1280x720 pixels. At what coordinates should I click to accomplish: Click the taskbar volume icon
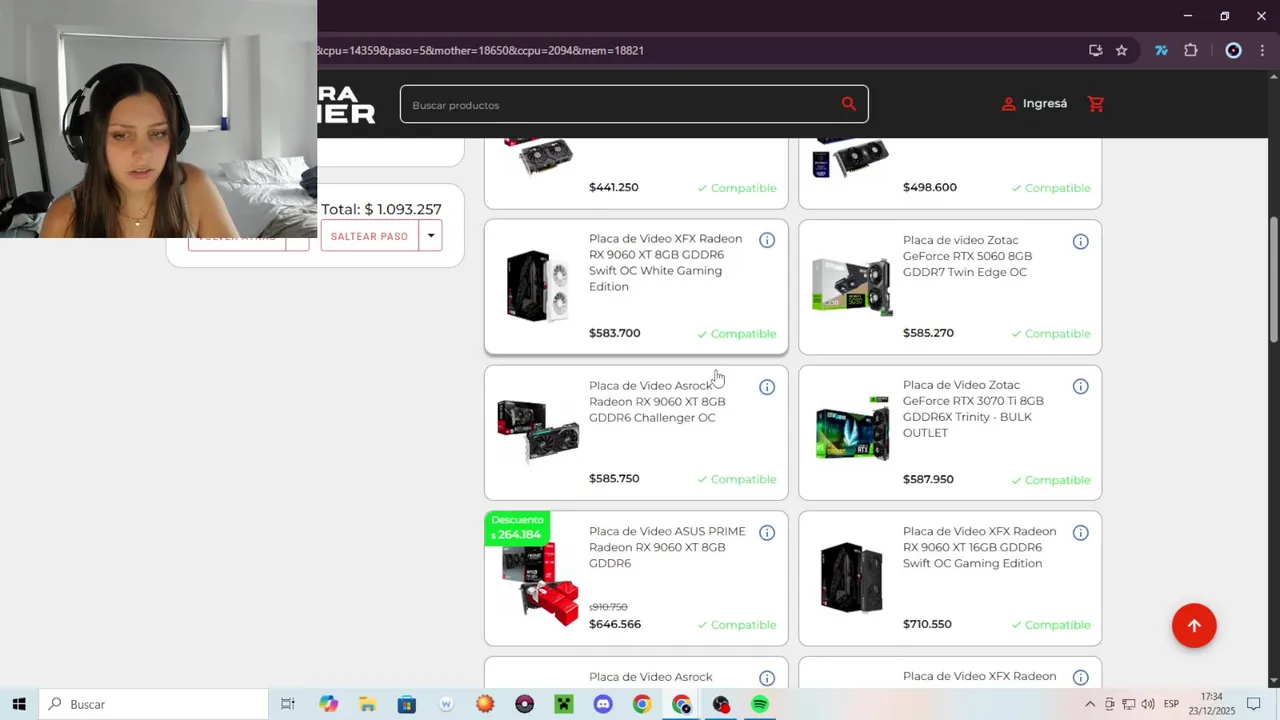pos(1147,704)
